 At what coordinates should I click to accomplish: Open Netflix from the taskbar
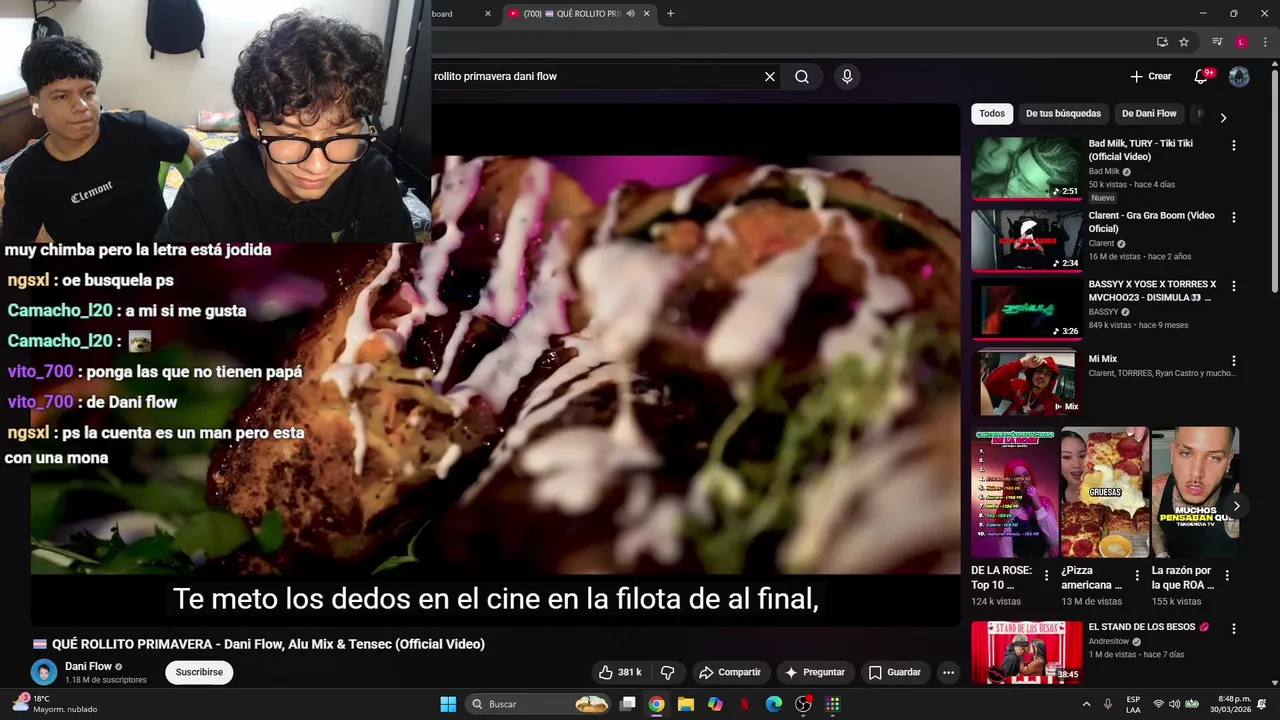pyautogui.click(x=744, y=704)
